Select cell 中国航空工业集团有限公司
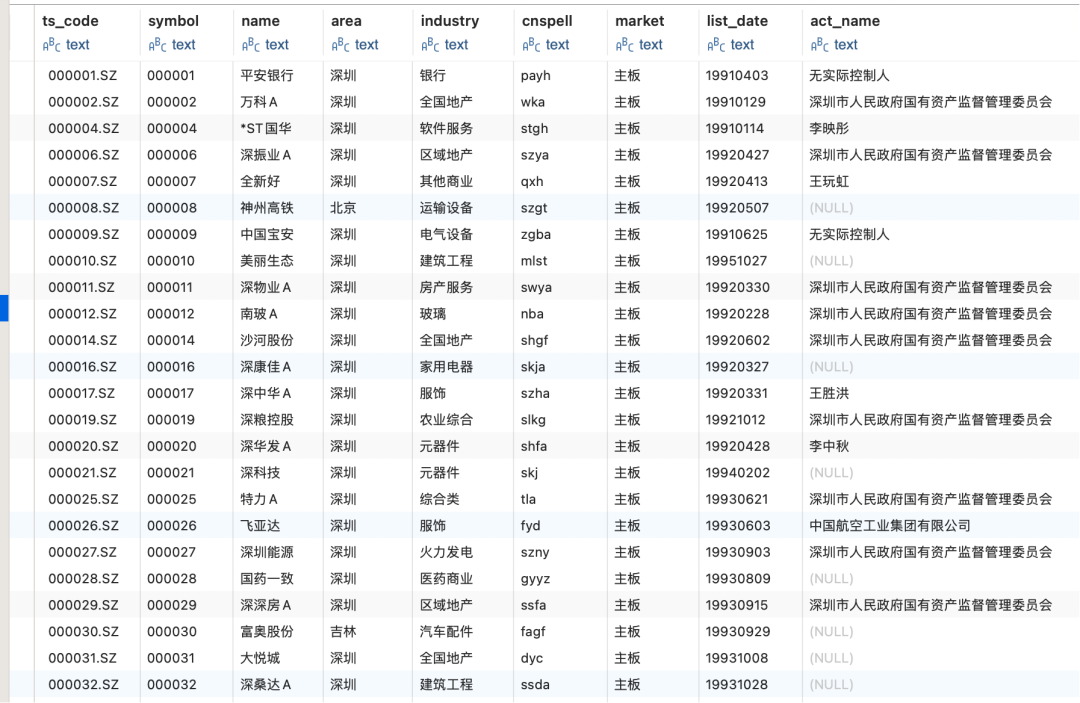 pos(890,526)
